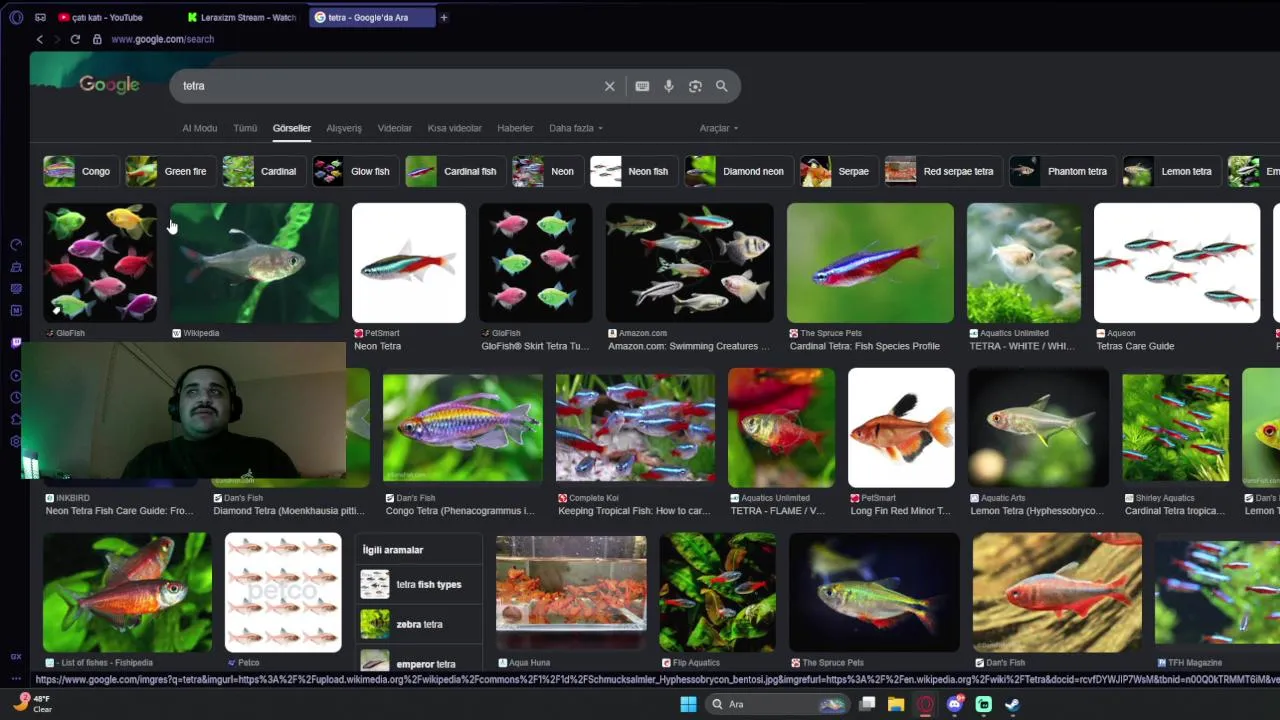This screenshot has width=1280, height=720.
Task: Switch to the Tümü results tab
Action: point(245,128)
